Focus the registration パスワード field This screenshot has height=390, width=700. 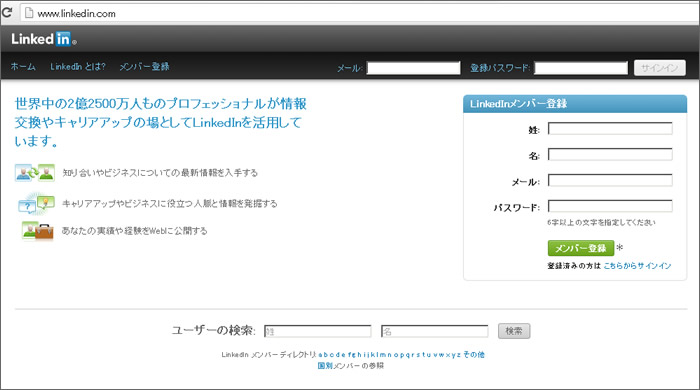610,206
